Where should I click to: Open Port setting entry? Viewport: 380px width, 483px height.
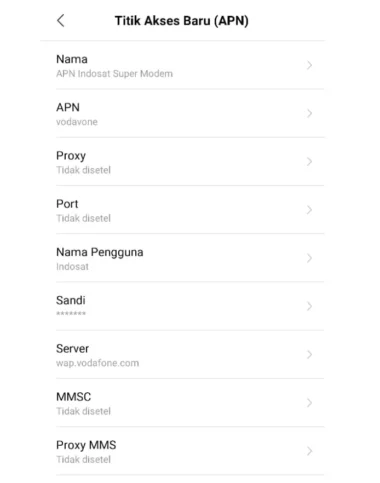[190, 210]
